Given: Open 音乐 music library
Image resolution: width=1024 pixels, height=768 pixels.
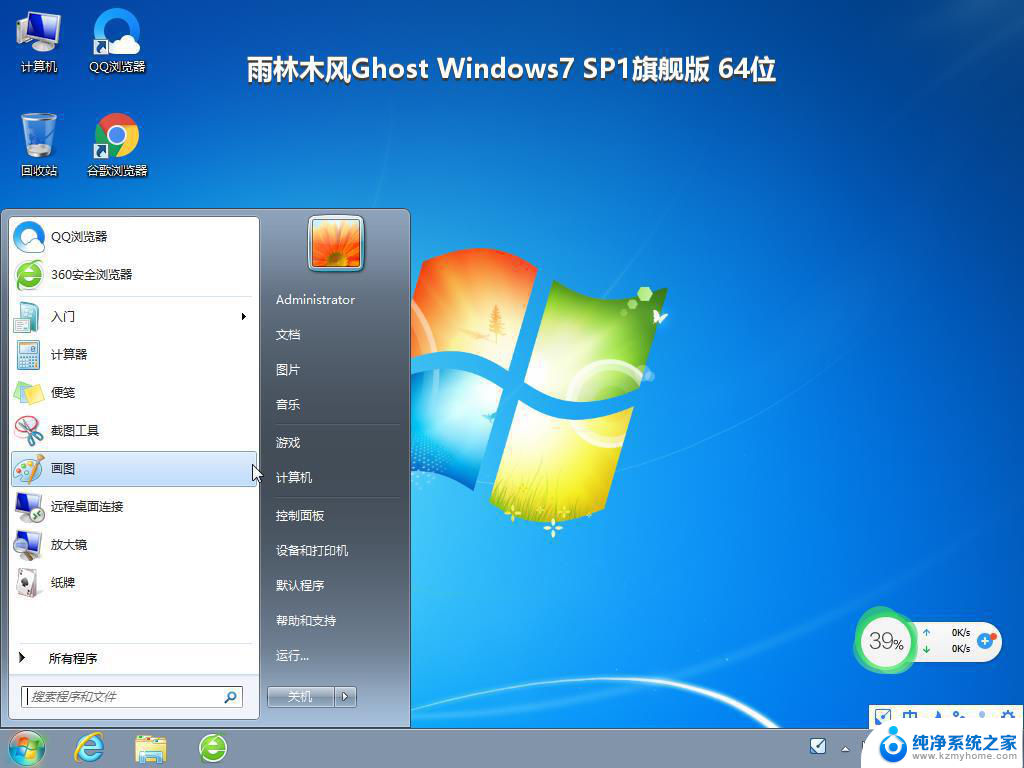Looking at the screenshot, I should pyautogui.click(x=288, y=405).
